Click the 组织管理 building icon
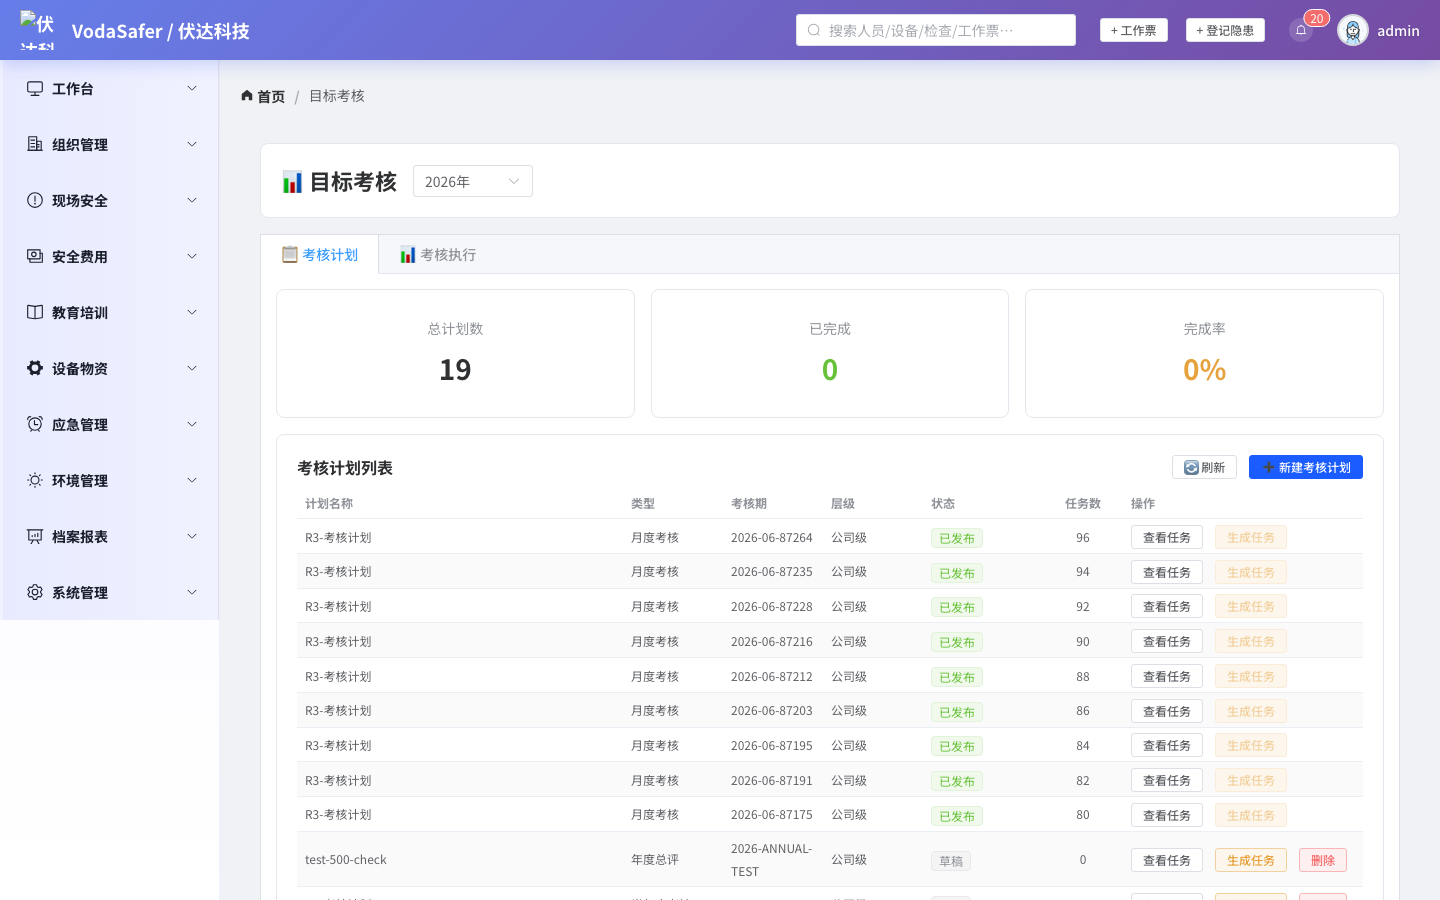 click(35, 144)
